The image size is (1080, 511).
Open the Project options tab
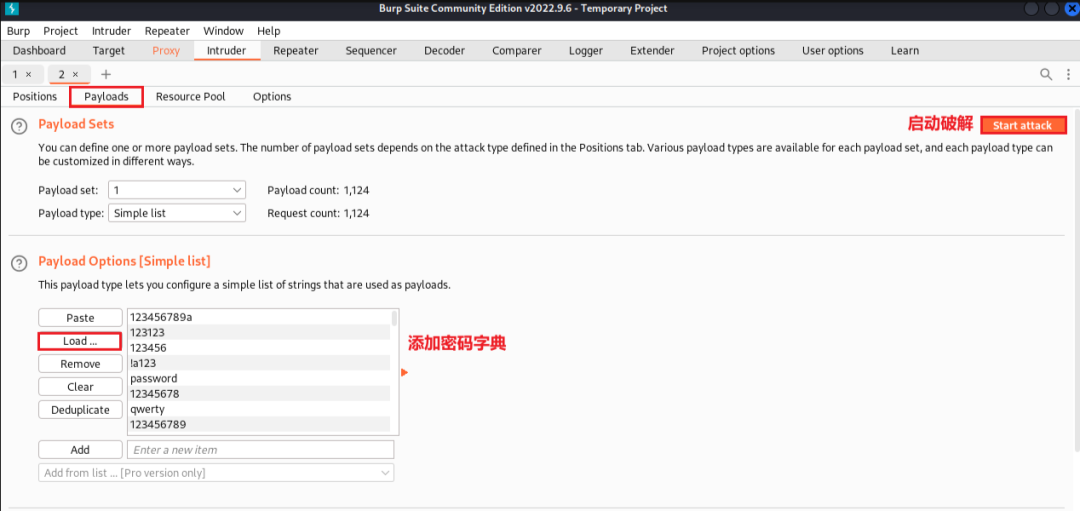(738, 51)
